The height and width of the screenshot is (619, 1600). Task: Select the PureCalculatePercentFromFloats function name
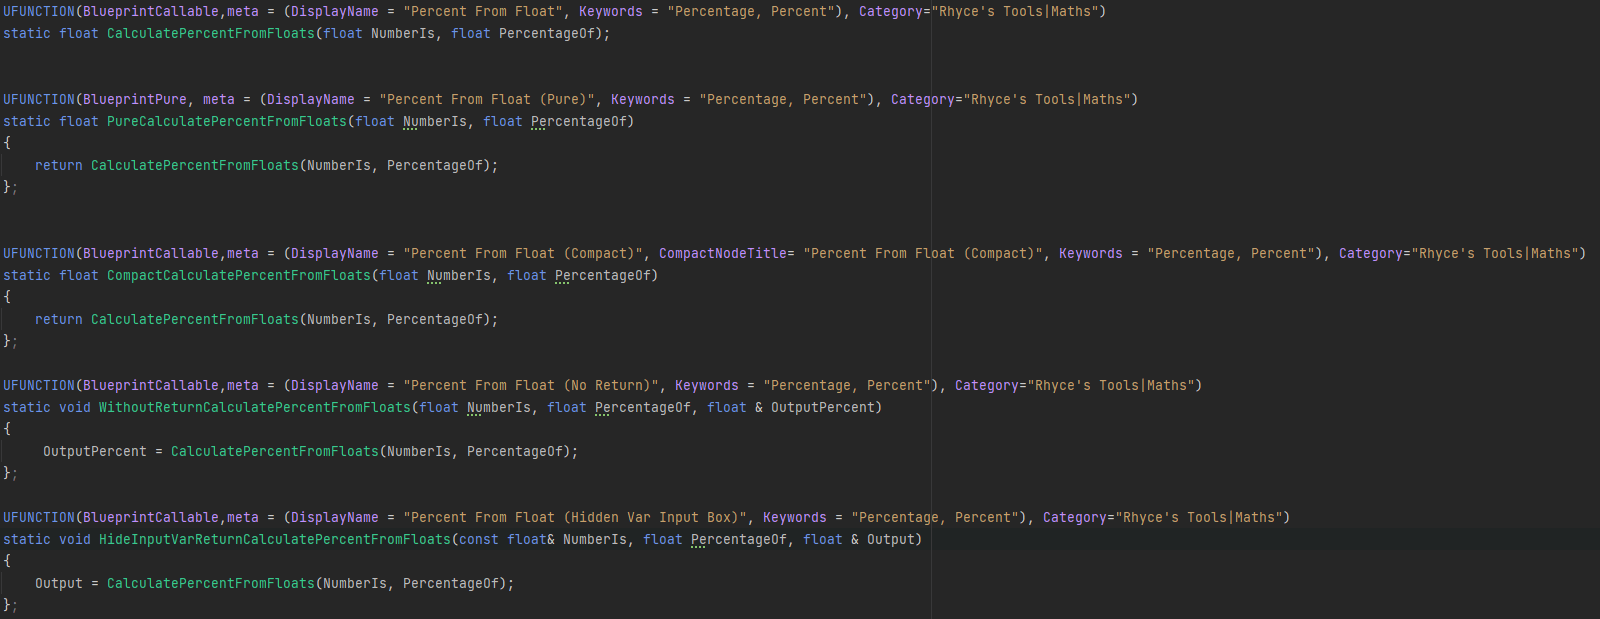pyautogui.click(x=227, y=121)
